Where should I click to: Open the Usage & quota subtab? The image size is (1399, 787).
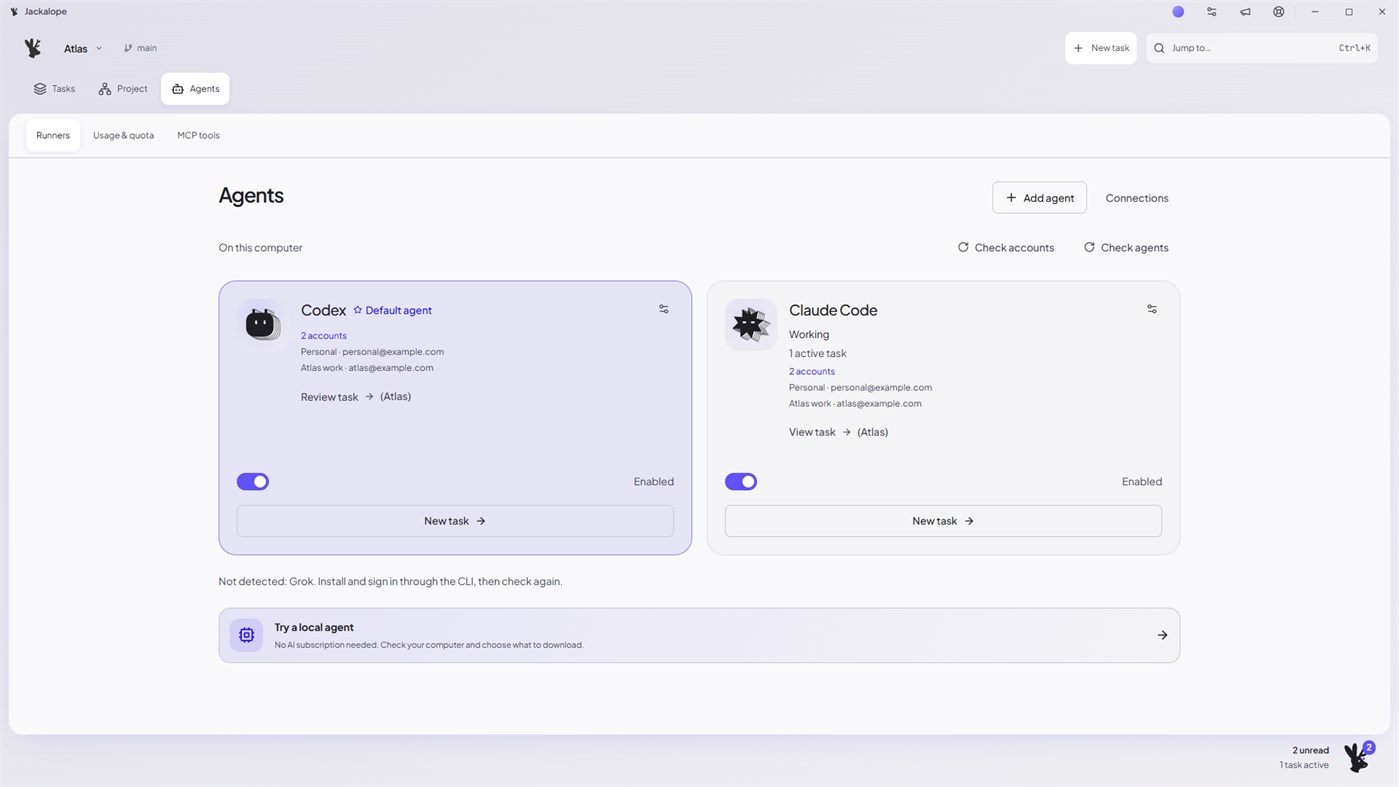(x=123, y=135)
